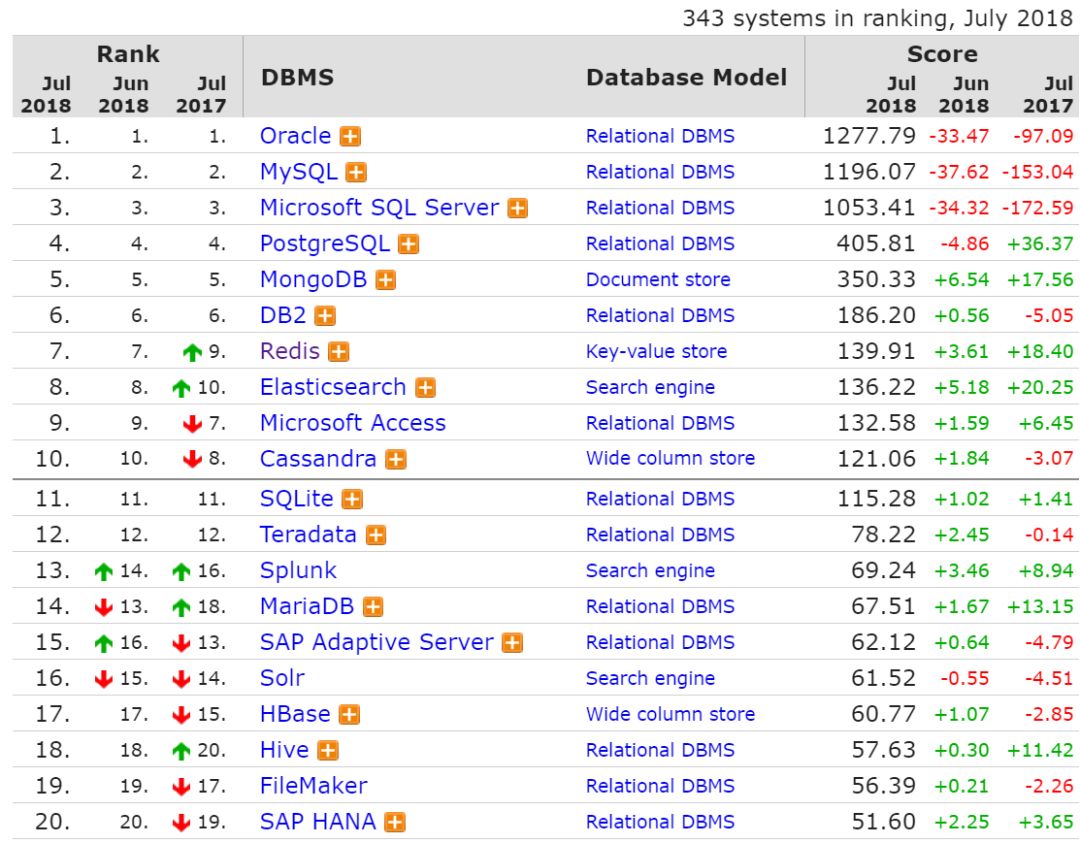This screenshot has width=1080, height=843.
Task: Open the SAP Adaptive Server link
Action: [x=377, y=643]
